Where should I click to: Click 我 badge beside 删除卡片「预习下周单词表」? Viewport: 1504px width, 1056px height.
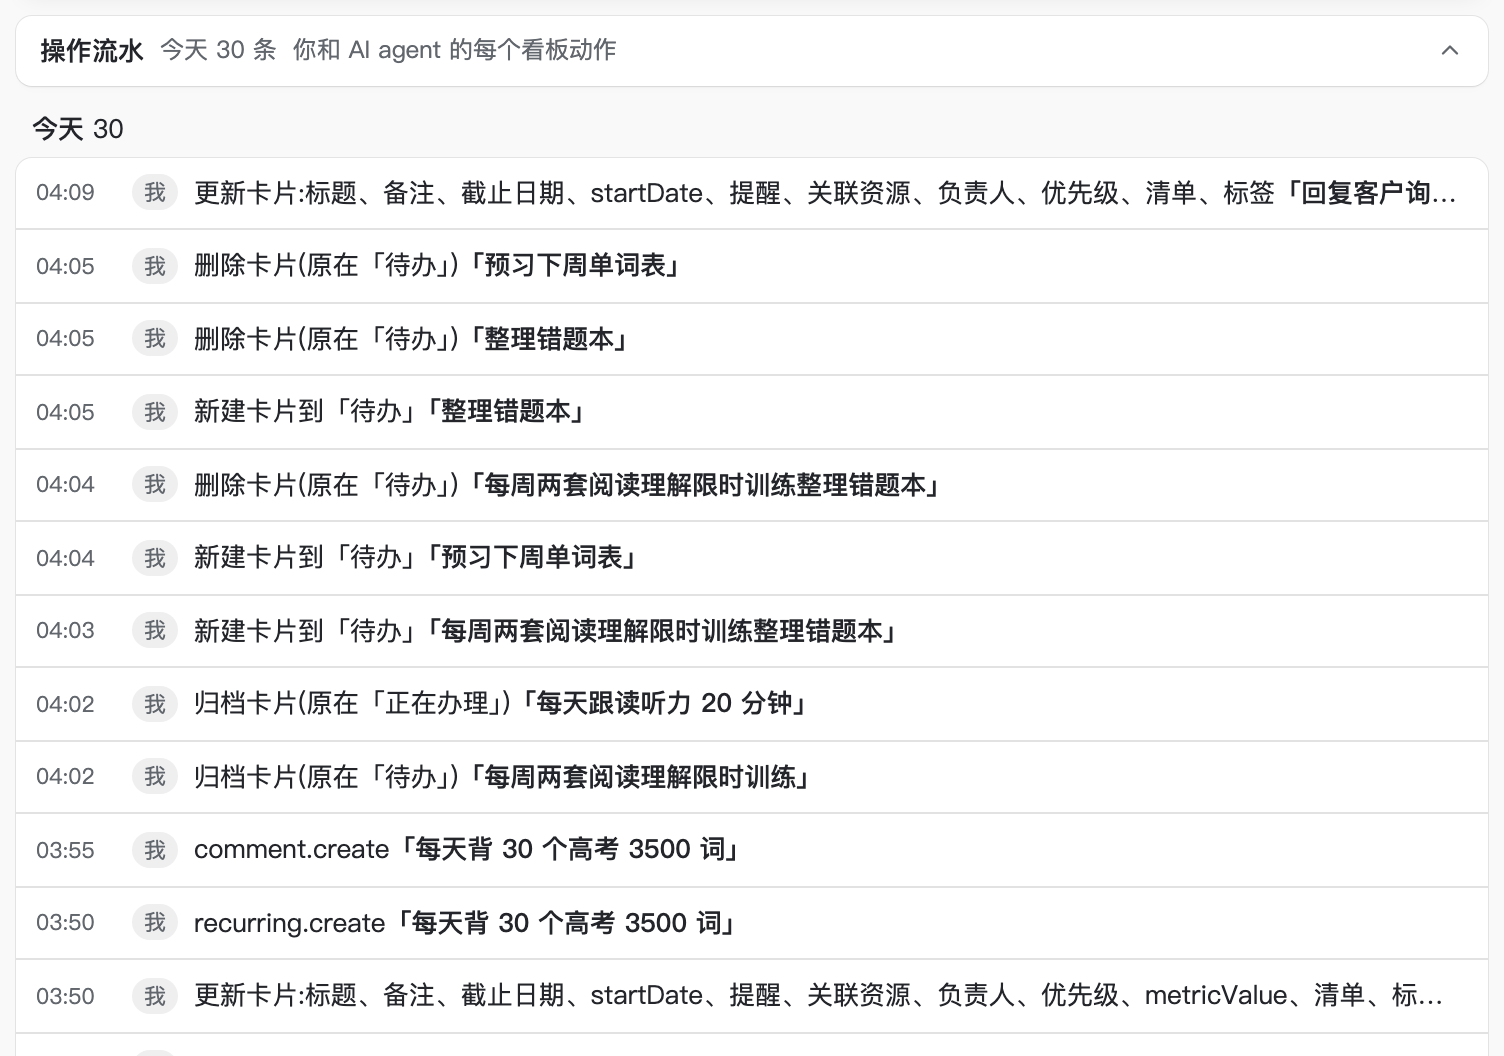point(155,266)
